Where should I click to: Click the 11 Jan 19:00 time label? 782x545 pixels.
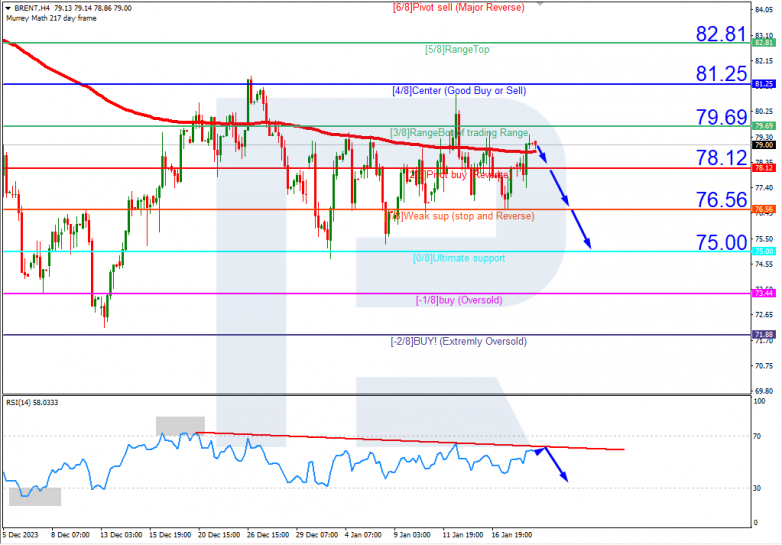pos(462,535)
